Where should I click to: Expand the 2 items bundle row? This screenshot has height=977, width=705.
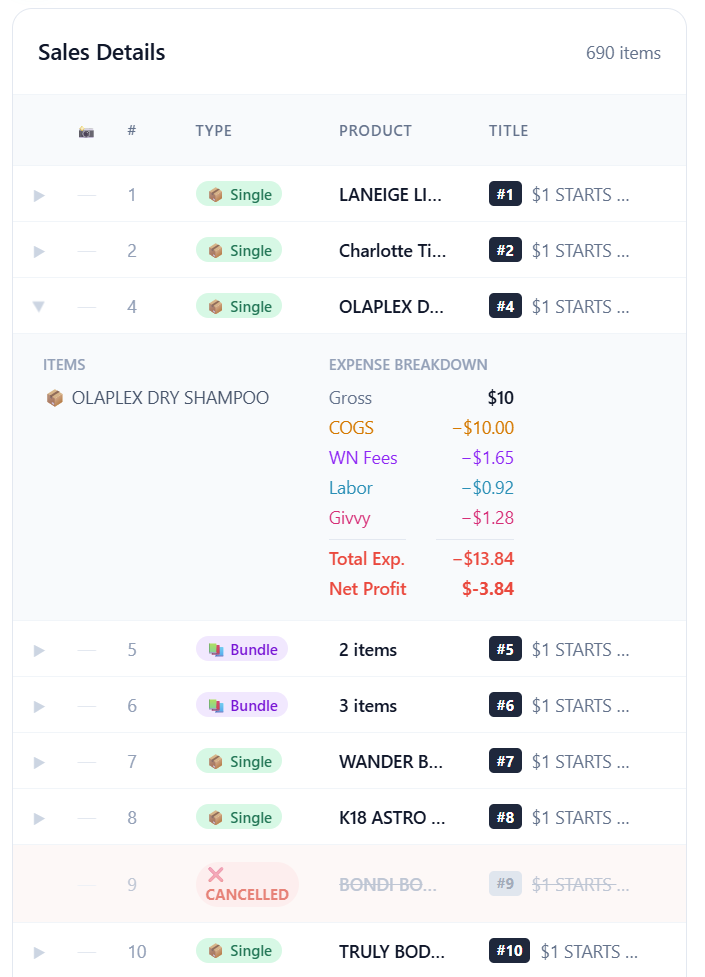(39, 650)
